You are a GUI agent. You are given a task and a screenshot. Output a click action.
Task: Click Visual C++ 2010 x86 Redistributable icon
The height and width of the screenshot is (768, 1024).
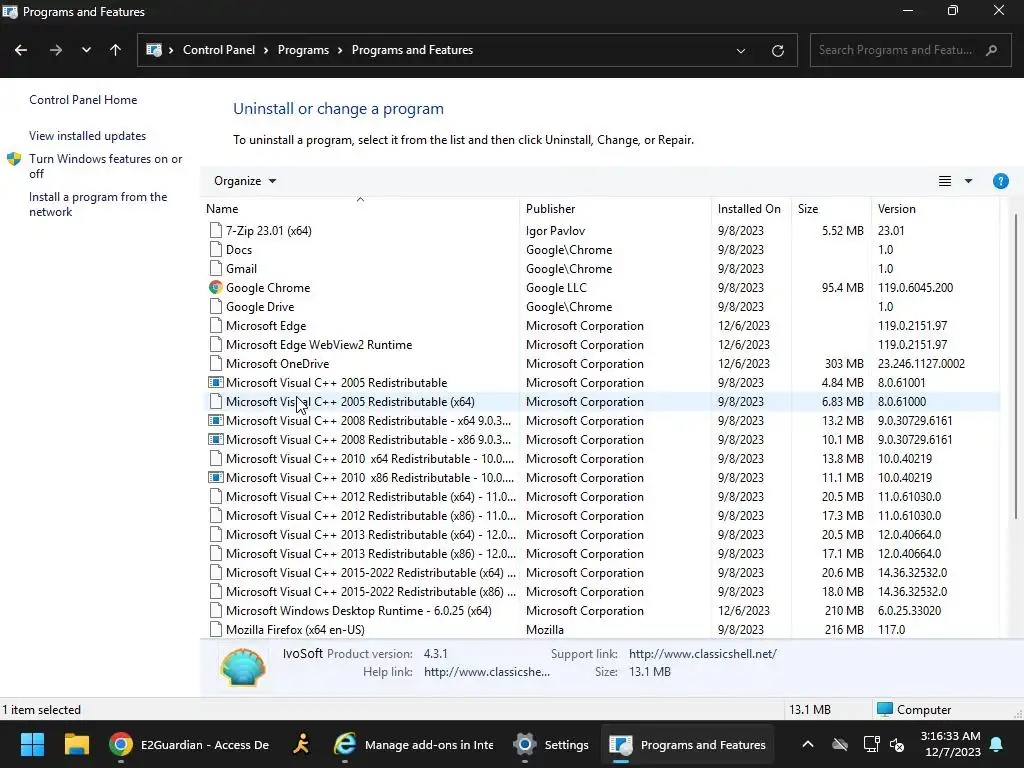coord(216,477)
